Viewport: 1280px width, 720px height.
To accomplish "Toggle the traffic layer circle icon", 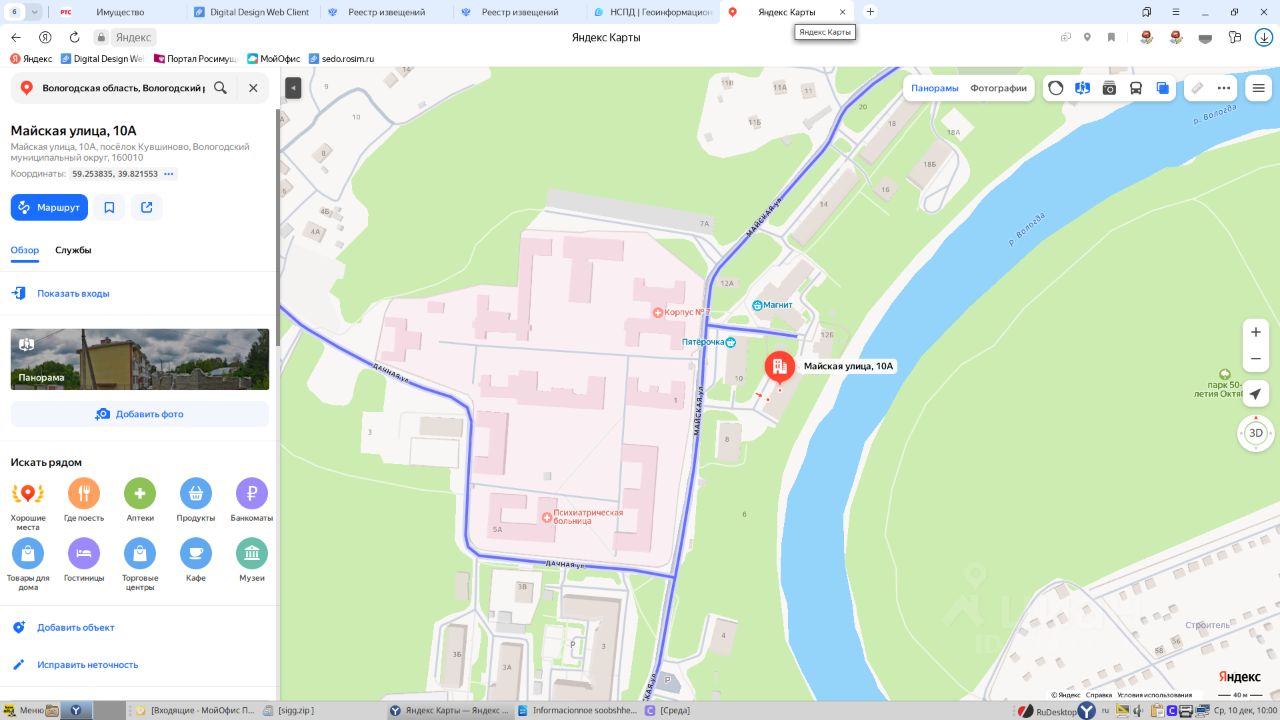I will tap(1056, 88).
